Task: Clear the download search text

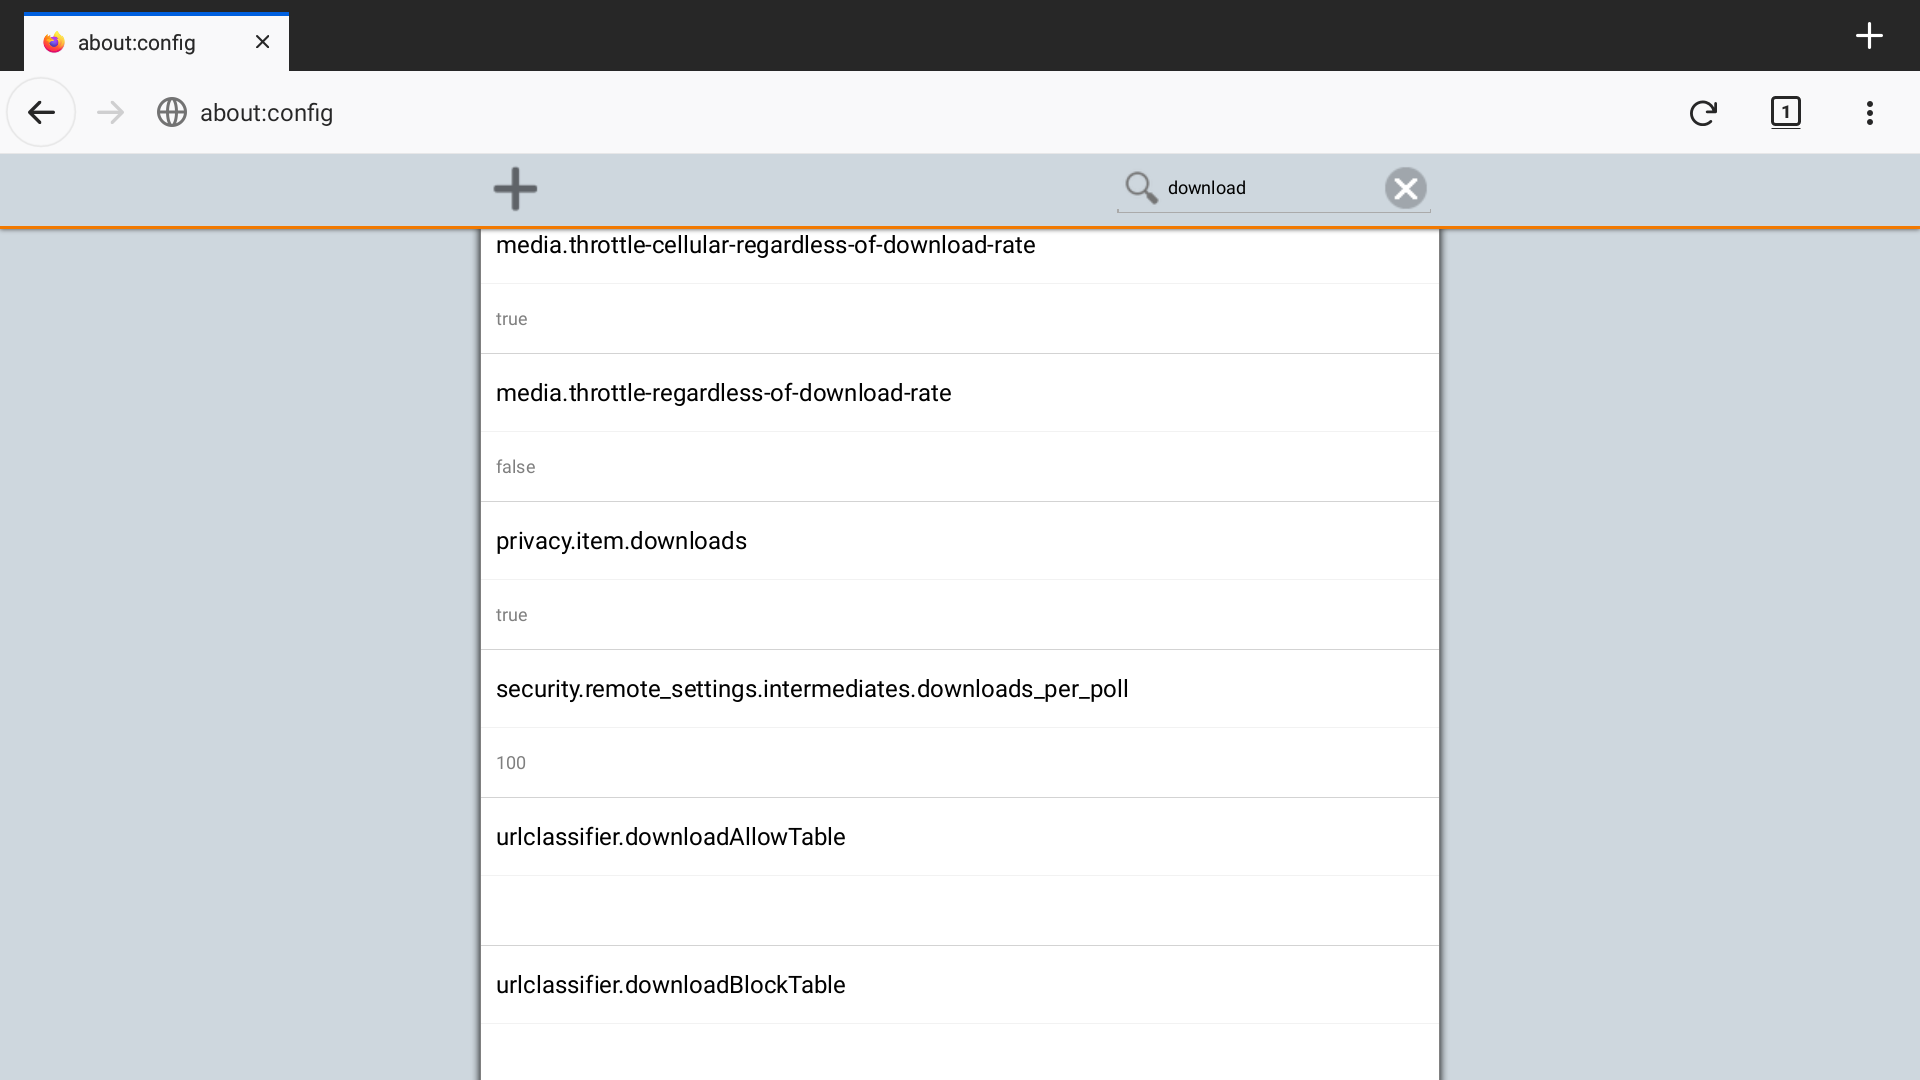Action: click(x=1405, y=188)
